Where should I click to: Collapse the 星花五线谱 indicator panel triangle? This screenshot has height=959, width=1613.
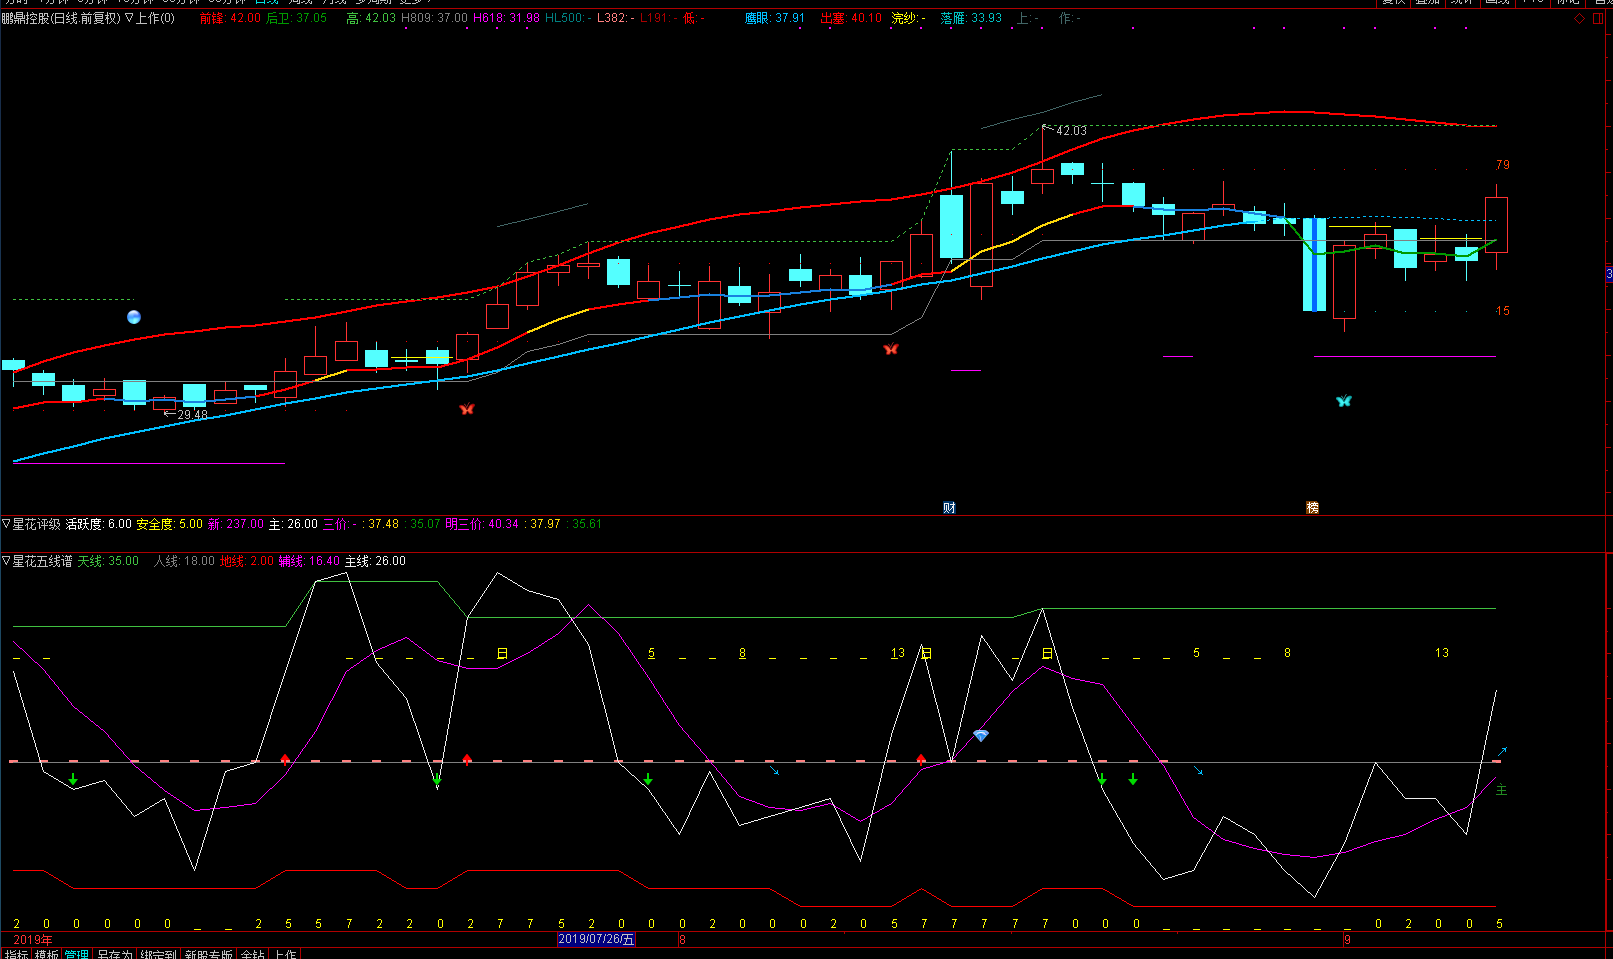click(x=6, y=561)
